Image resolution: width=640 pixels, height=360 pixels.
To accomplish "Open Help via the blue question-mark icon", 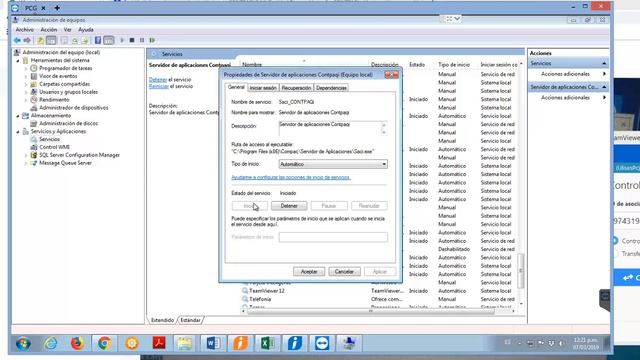I will 98,40.
